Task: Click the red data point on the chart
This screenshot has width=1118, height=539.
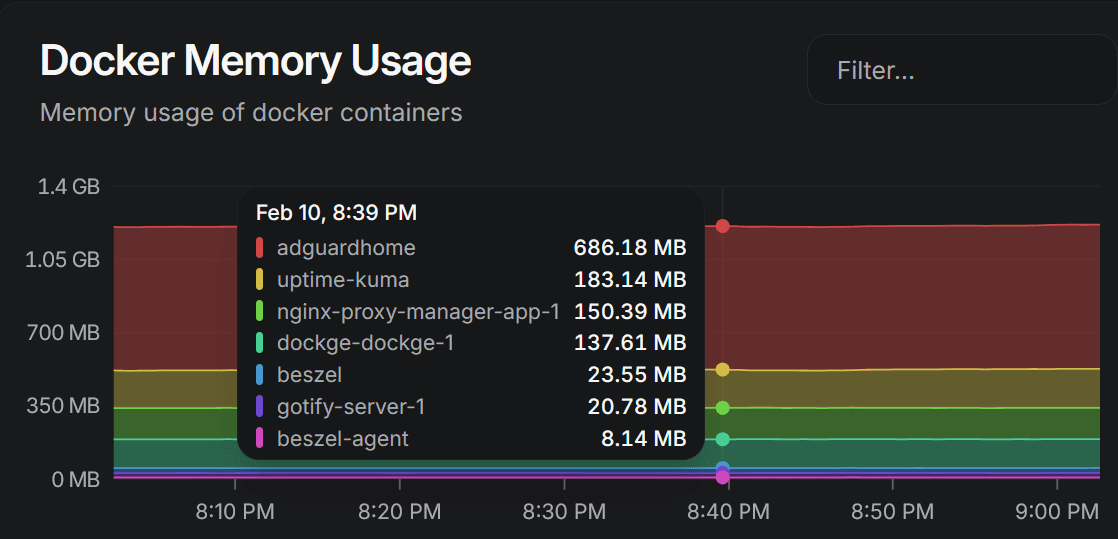Action: click(723, 226)
